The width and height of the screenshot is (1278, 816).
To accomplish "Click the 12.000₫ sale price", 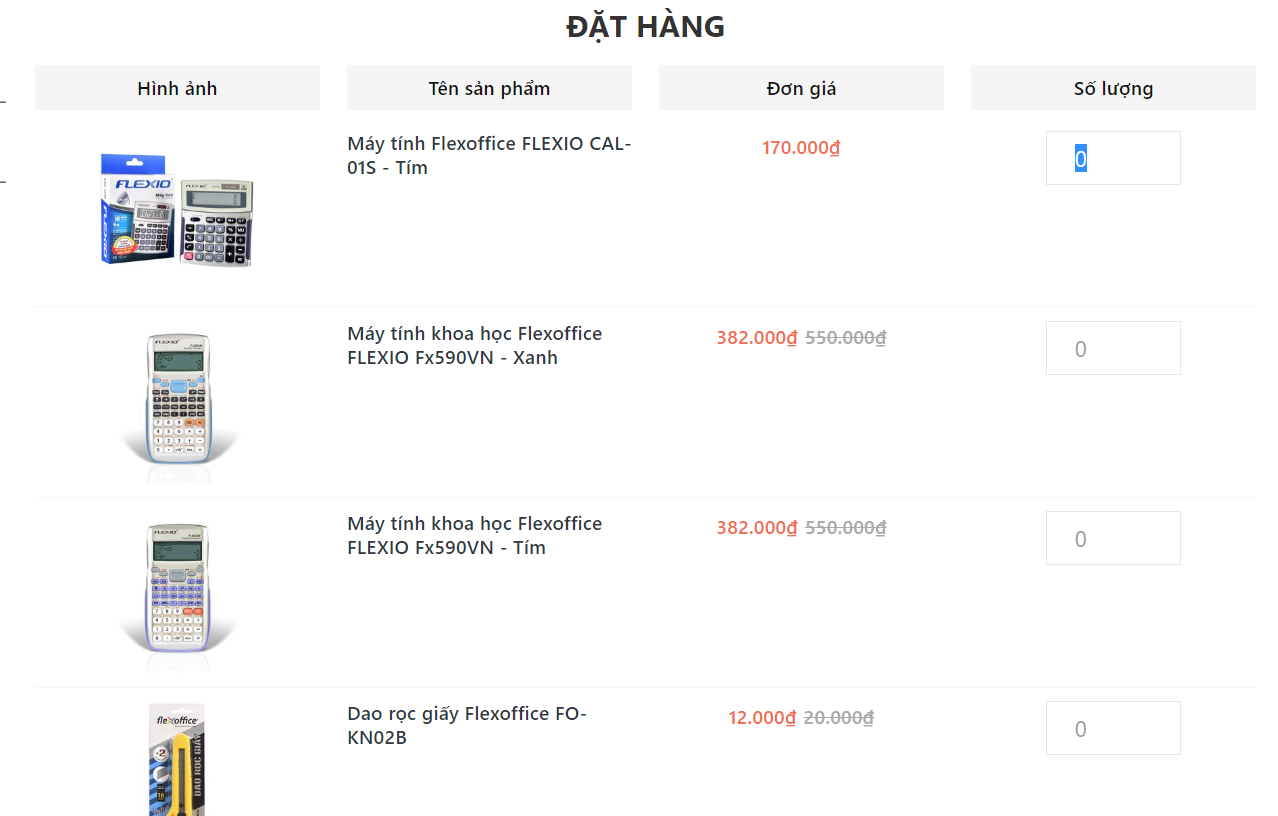I will tap(762, 718).
